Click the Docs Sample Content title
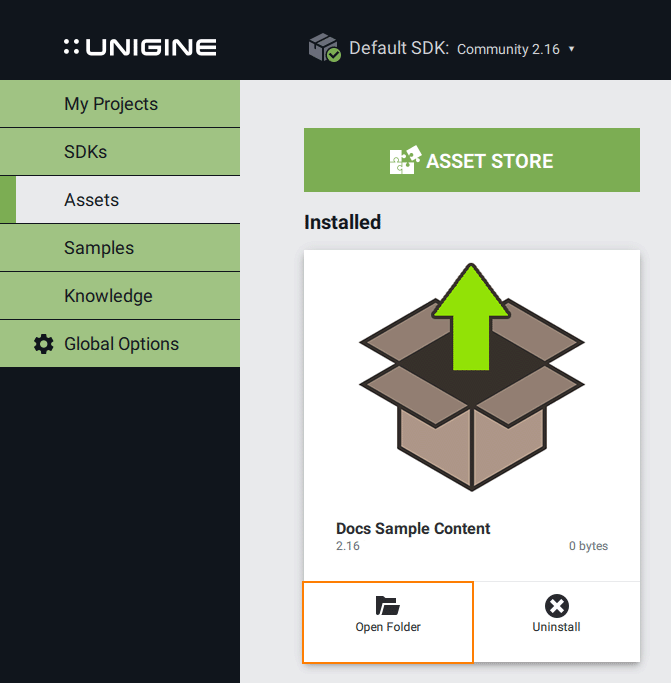Viewport: 671px width, 683px height. (x=413, y=528)
